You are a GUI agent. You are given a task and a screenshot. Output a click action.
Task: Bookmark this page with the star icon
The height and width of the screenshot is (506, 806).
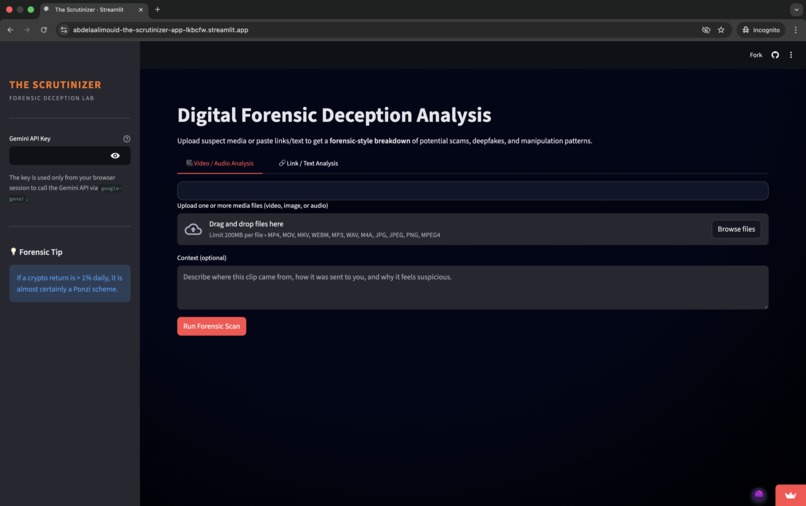pos(721,30)
